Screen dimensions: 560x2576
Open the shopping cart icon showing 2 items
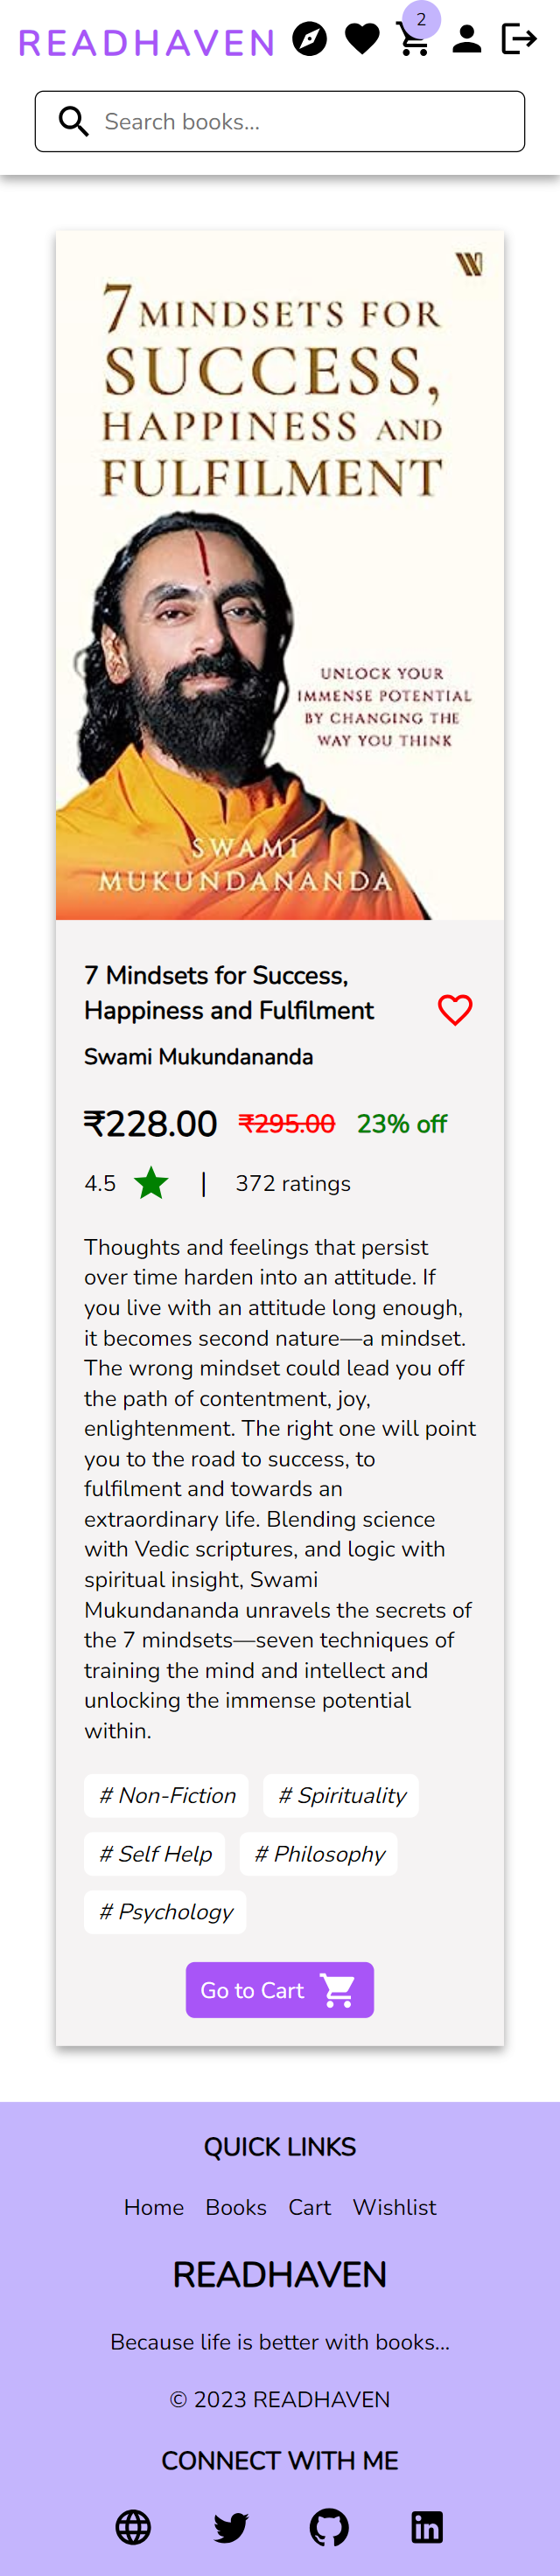pyautogui.click(x=412, y=42)
